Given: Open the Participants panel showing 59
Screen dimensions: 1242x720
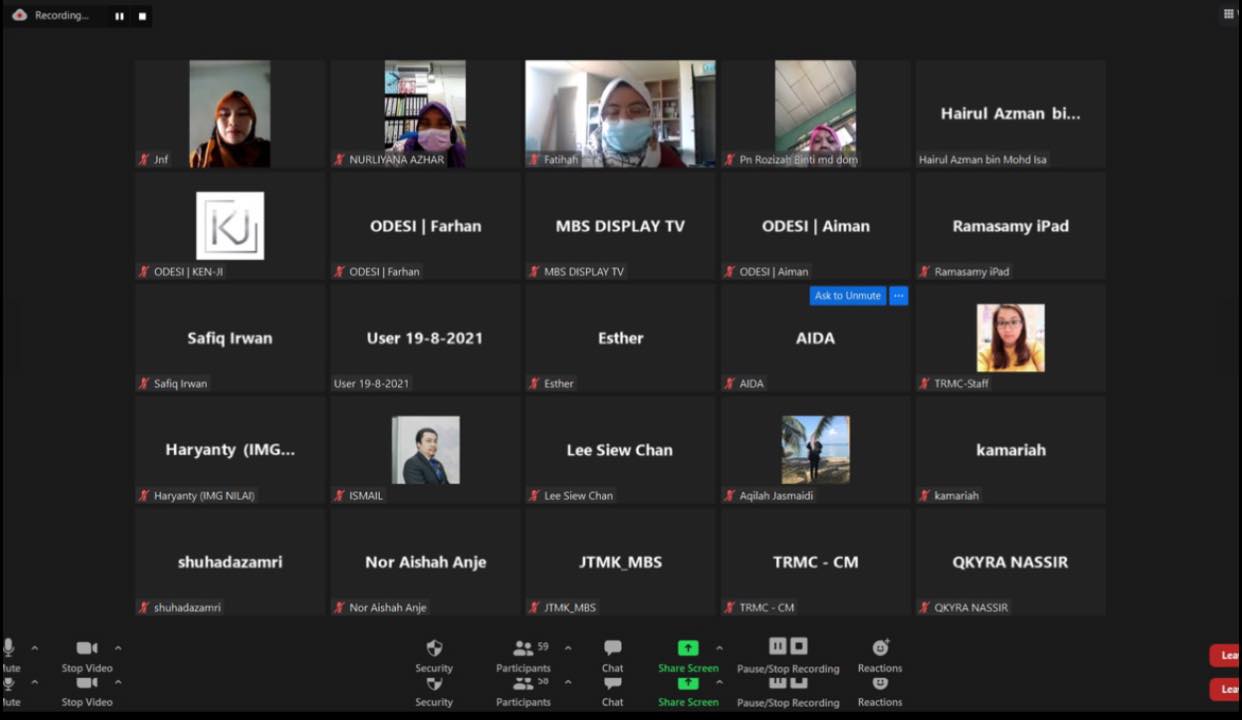Looking at the screenshot, I should (523, 655).
